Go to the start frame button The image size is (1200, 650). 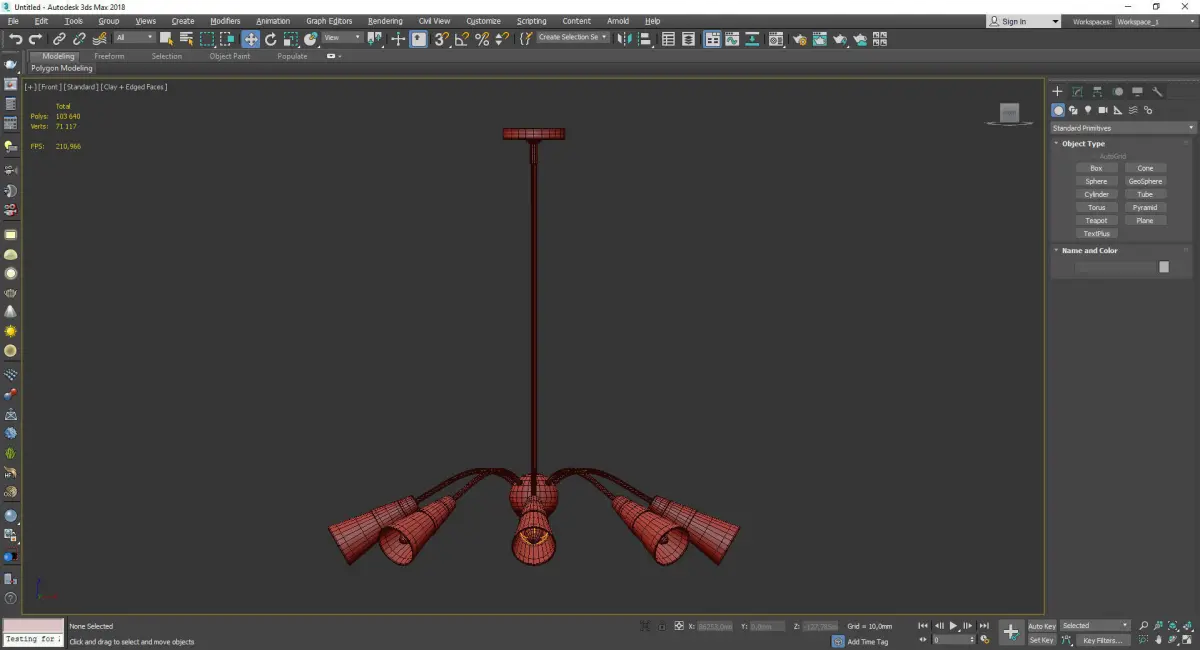tap(923, 626)
